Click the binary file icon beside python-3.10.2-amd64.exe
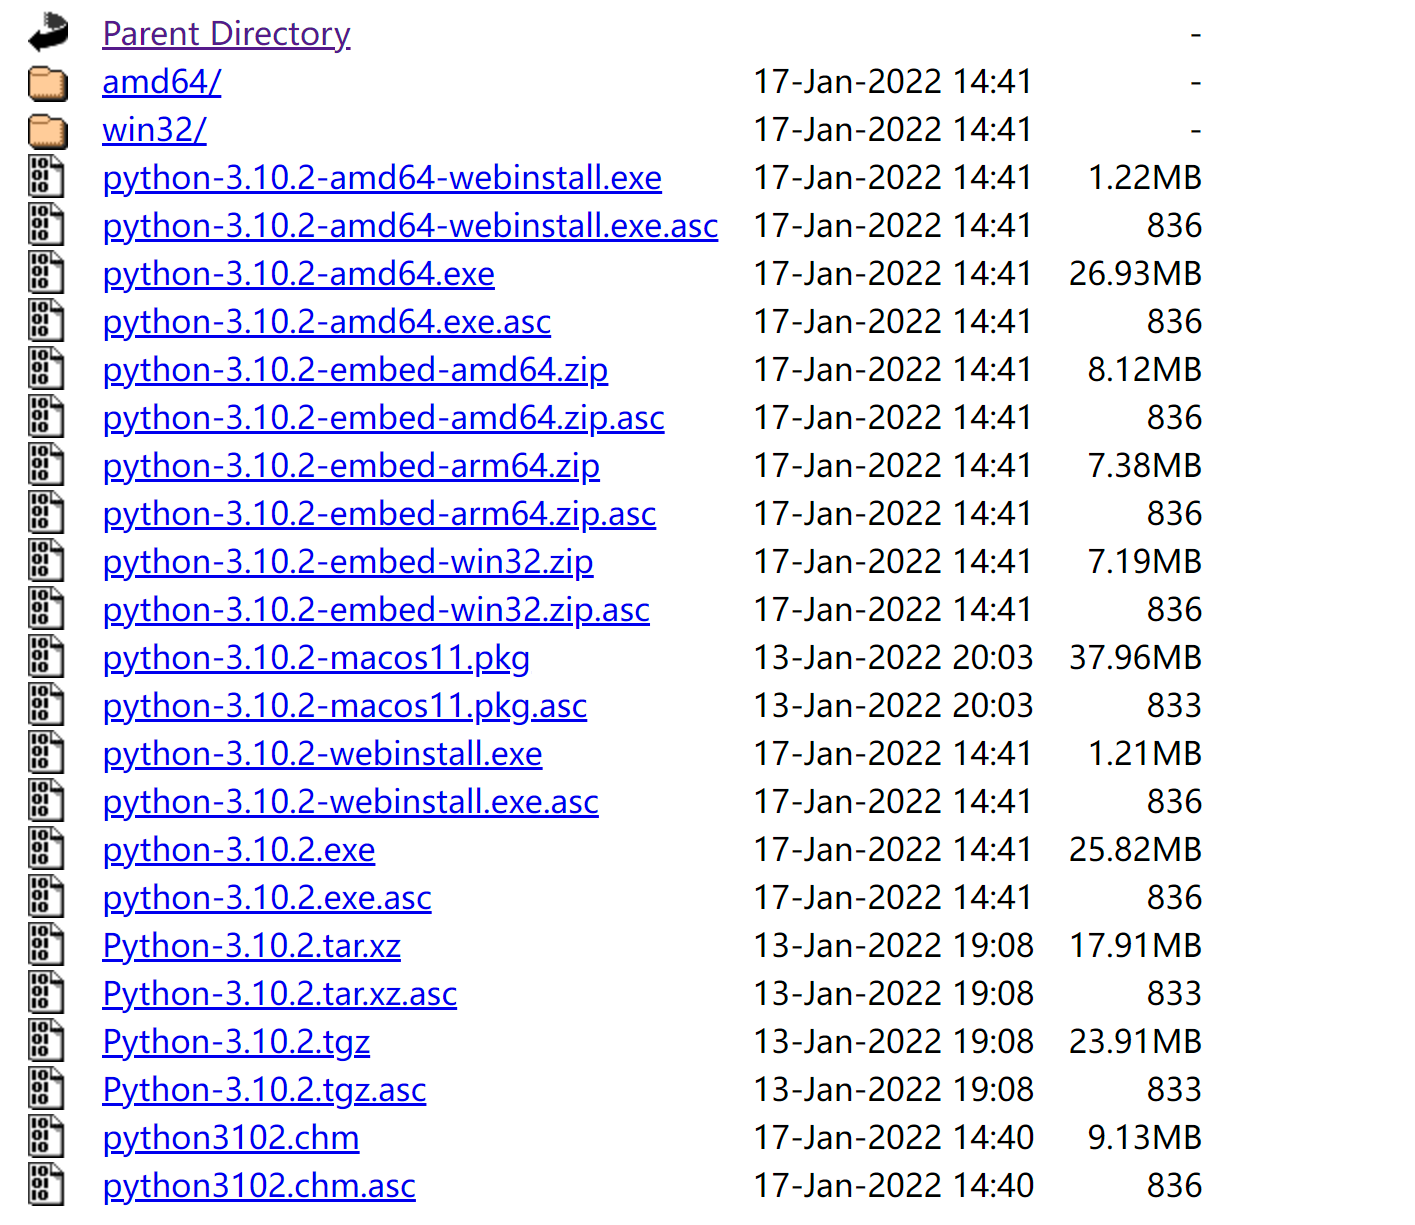Image resolution: width=1415 pixels, height=1225 pixels. (x=45, y=272)
